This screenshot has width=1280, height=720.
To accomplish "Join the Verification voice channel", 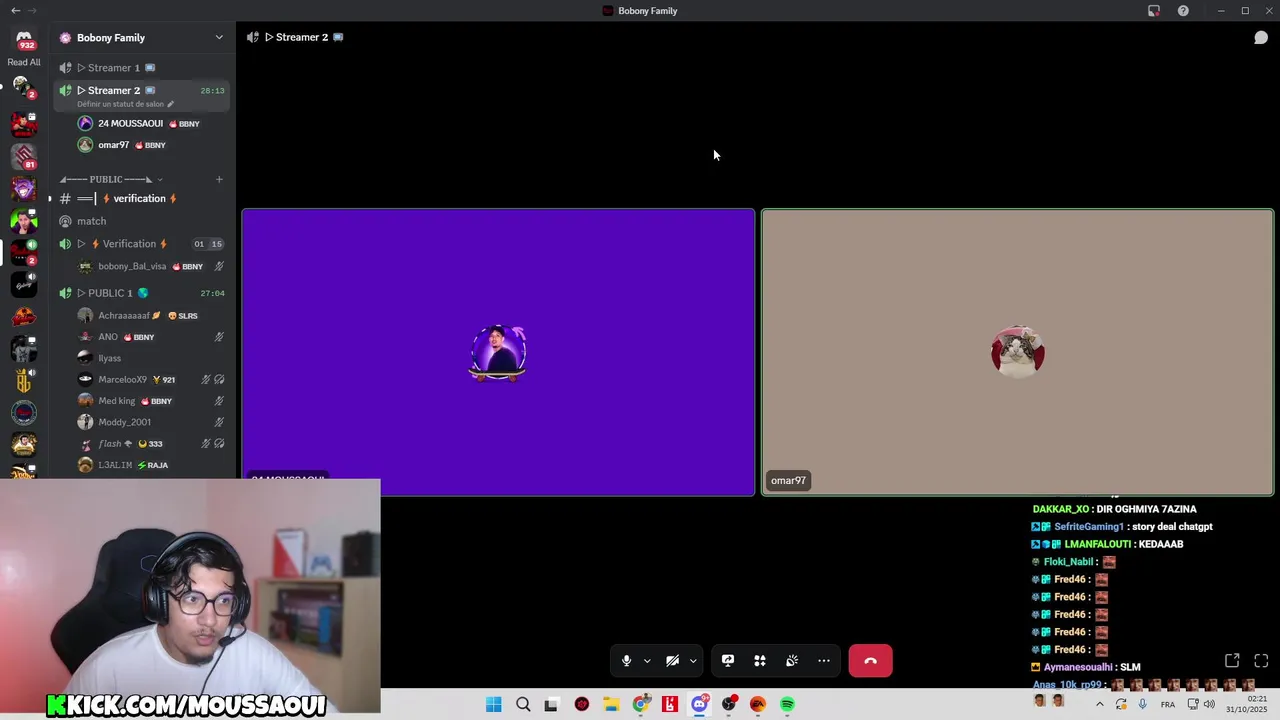I will click(141, 244).
